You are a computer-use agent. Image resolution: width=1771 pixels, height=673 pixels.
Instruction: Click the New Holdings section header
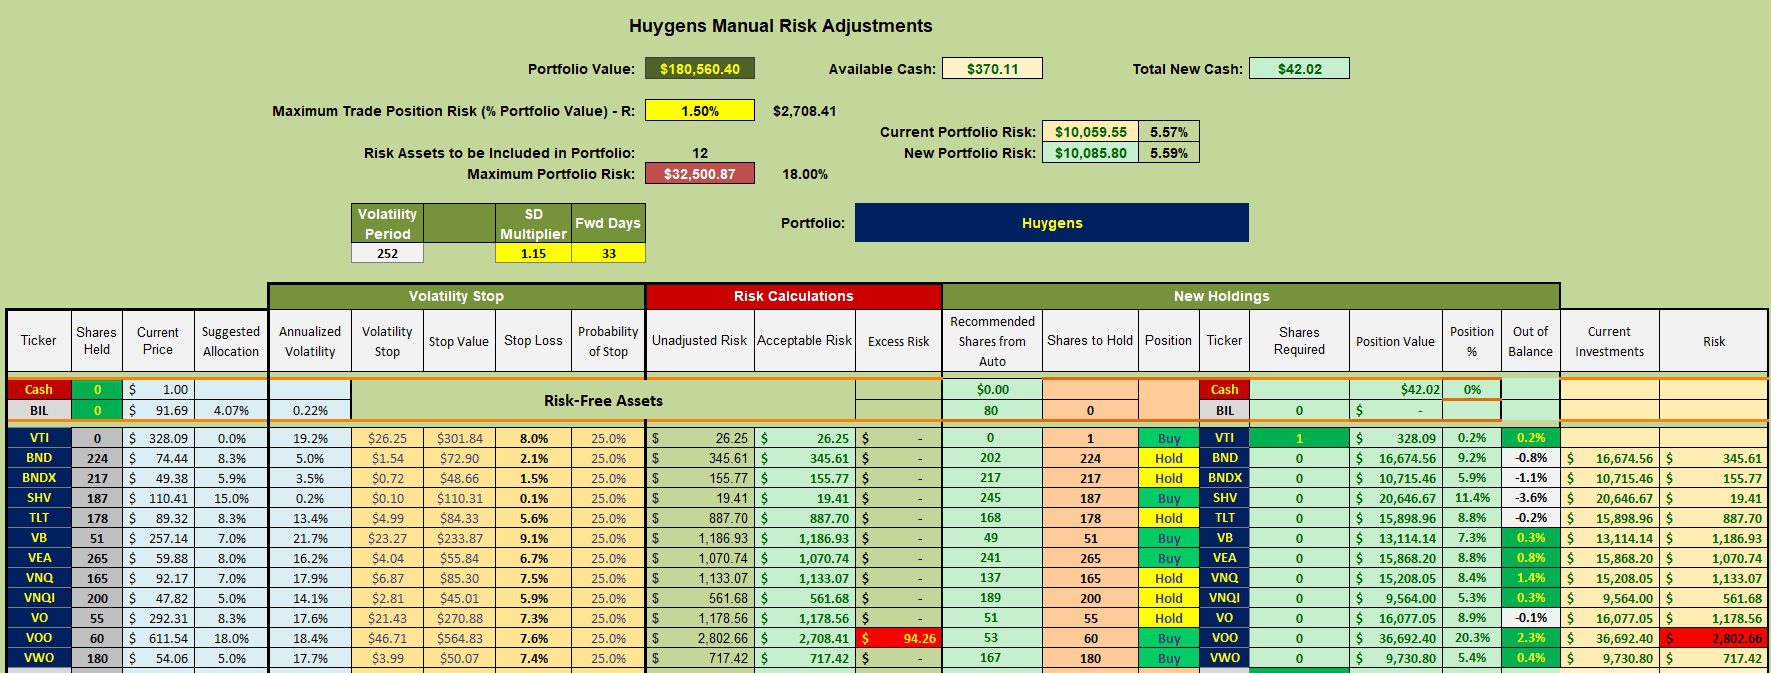pos(1250,296)
